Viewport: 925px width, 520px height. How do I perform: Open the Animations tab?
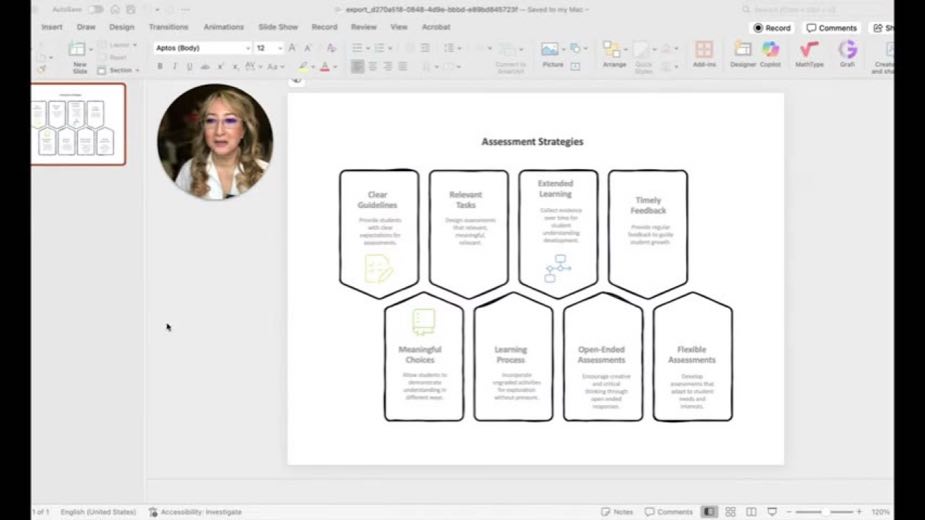(224, 27)
